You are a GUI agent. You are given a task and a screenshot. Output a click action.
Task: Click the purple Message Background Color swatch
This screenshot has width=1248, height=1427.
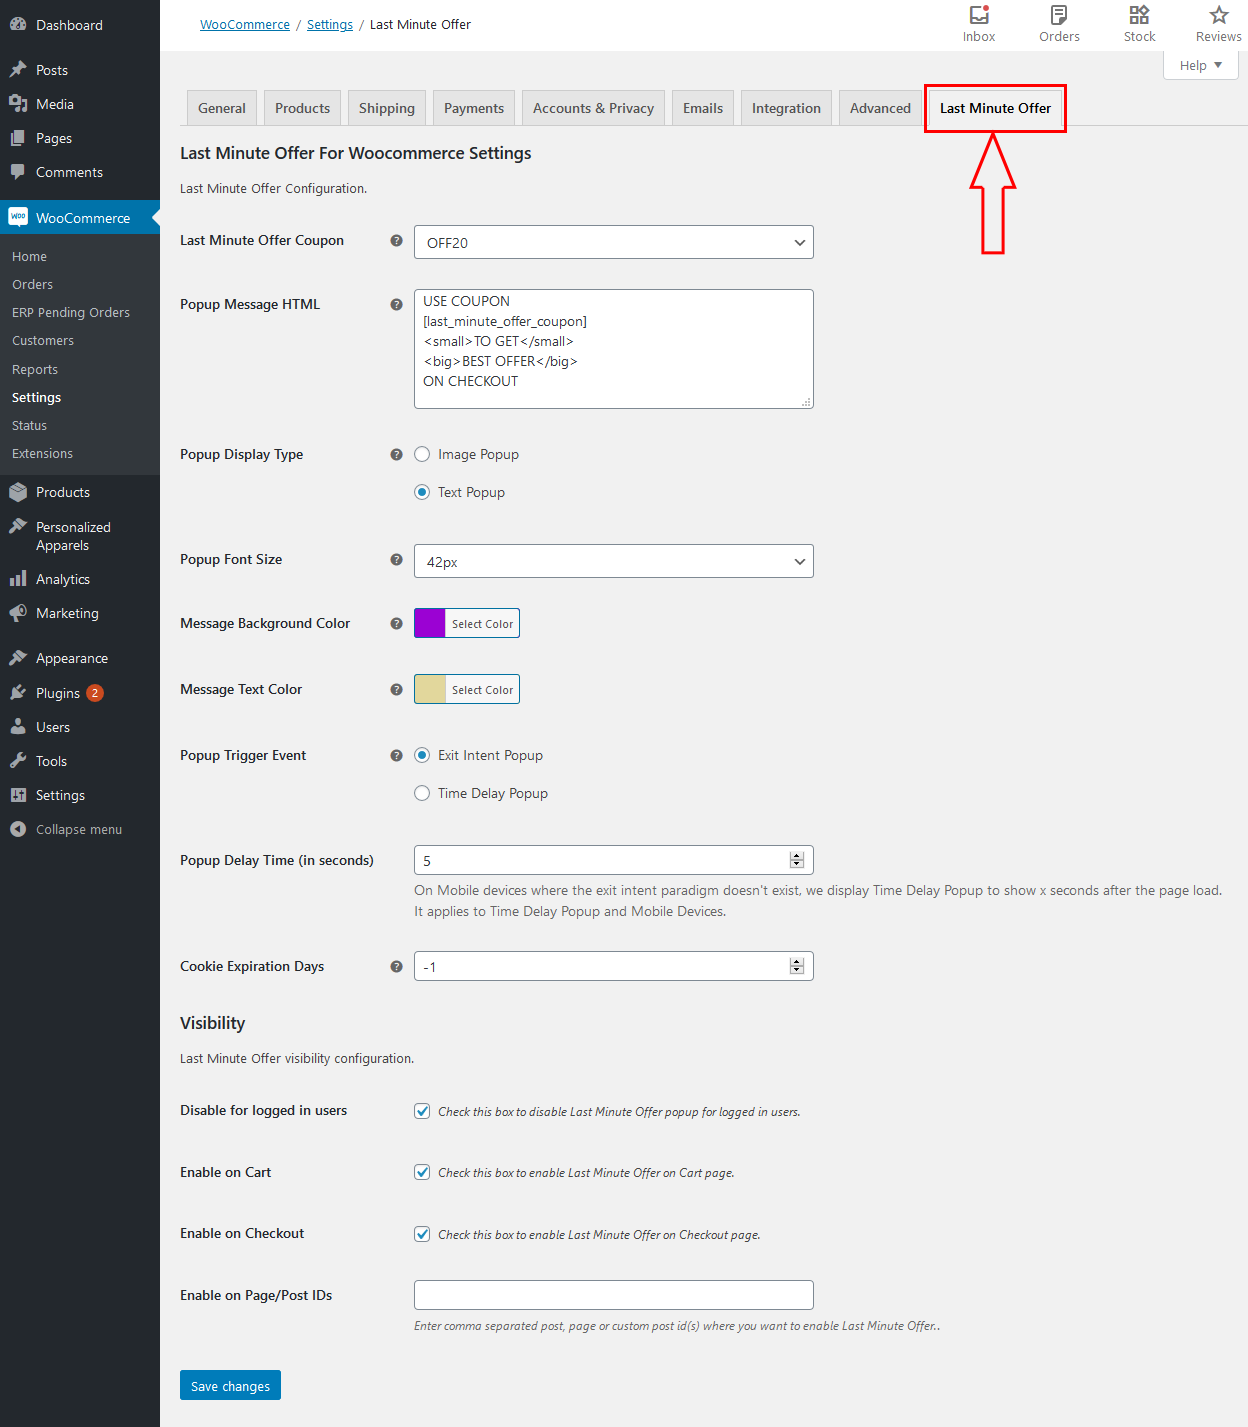430,623
